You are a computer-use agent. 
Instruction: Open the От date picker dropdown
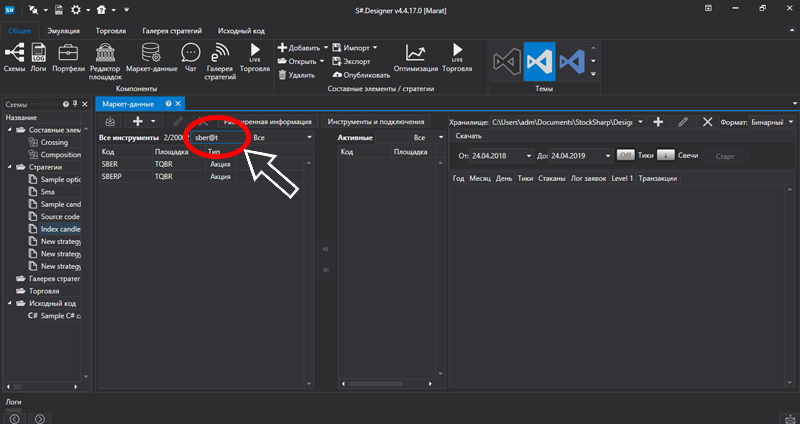[525, 156]
